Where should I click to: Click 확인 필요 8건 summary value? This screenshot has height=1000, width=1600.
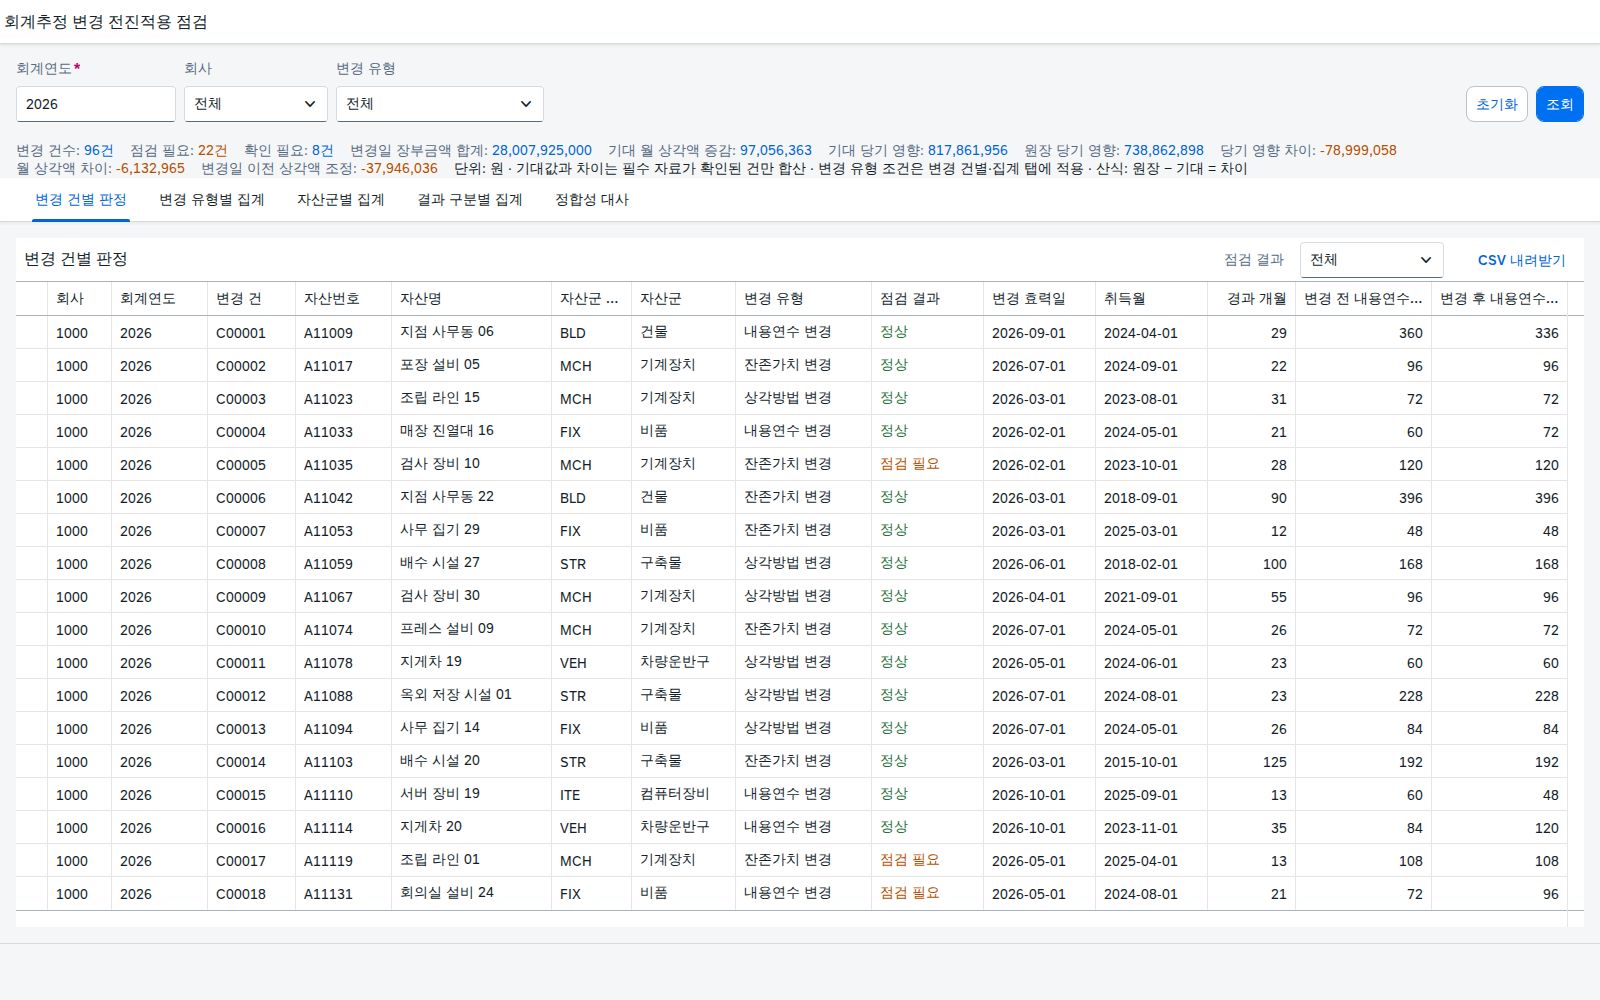[323, 151]
